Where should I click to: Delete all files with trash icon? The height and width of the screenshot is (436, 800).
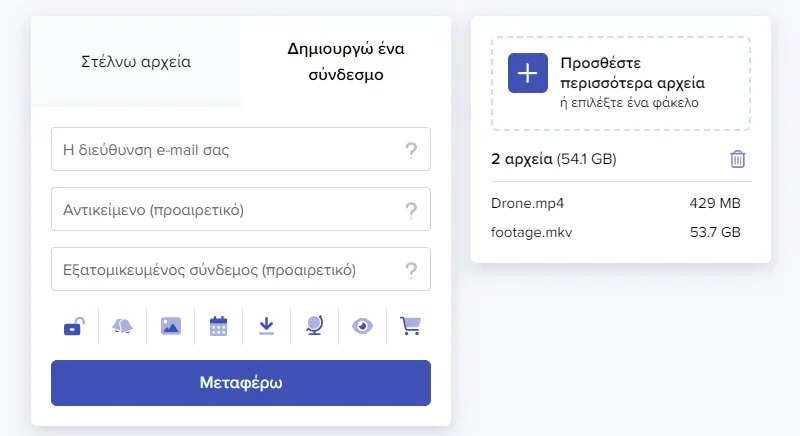[x=738, y=159]
